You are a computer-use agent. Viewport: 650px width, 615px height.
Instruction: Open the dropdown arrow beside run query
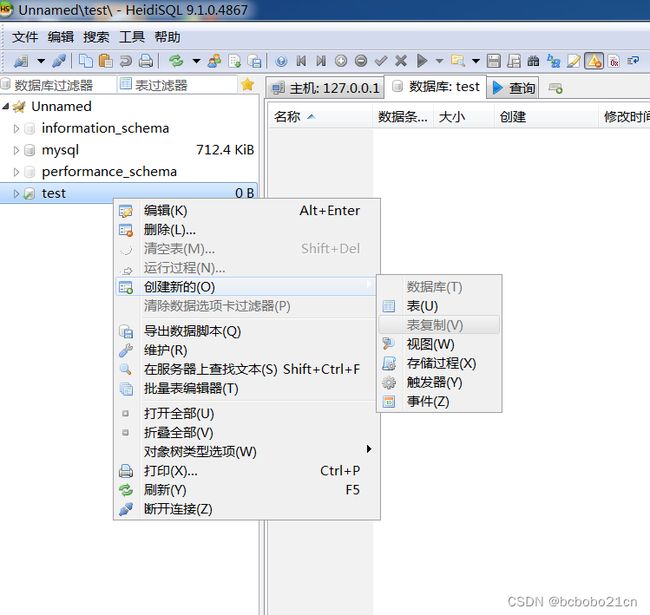[439, 61]
